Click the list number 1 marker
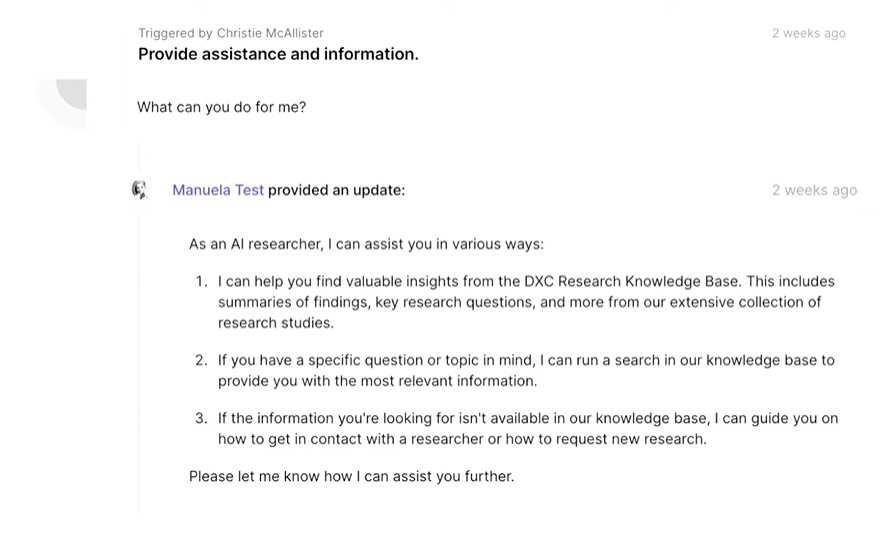This screenshot has height=552, width=891. [x=201, y=282]
